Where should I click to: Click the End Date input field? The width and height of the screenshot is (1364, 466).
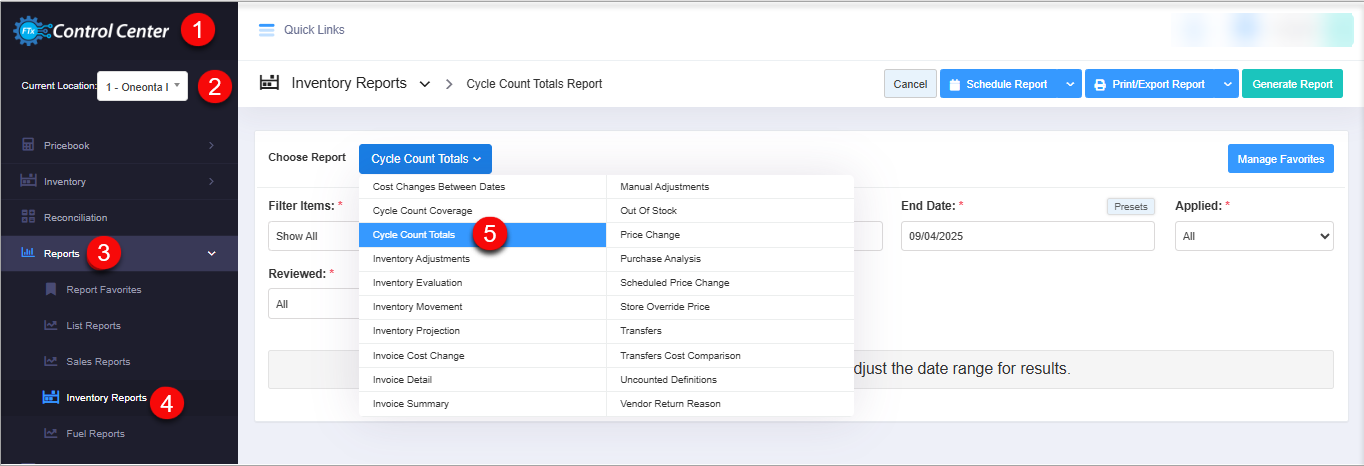[x=1027, y=236]
